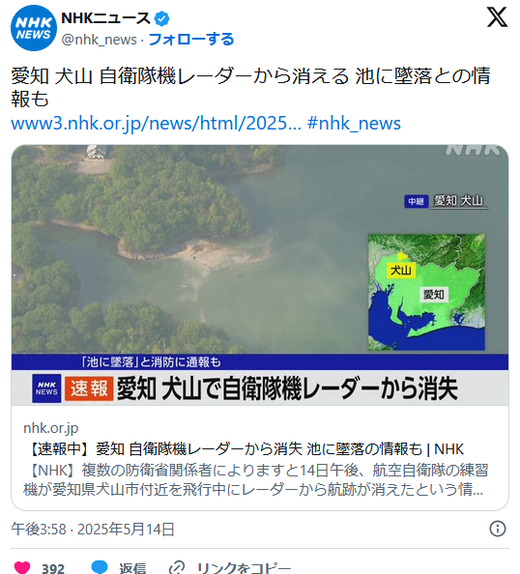Screen dimensions: 520x574
Task: Open the NHK News profile avatar
Action: pos(34,28)
